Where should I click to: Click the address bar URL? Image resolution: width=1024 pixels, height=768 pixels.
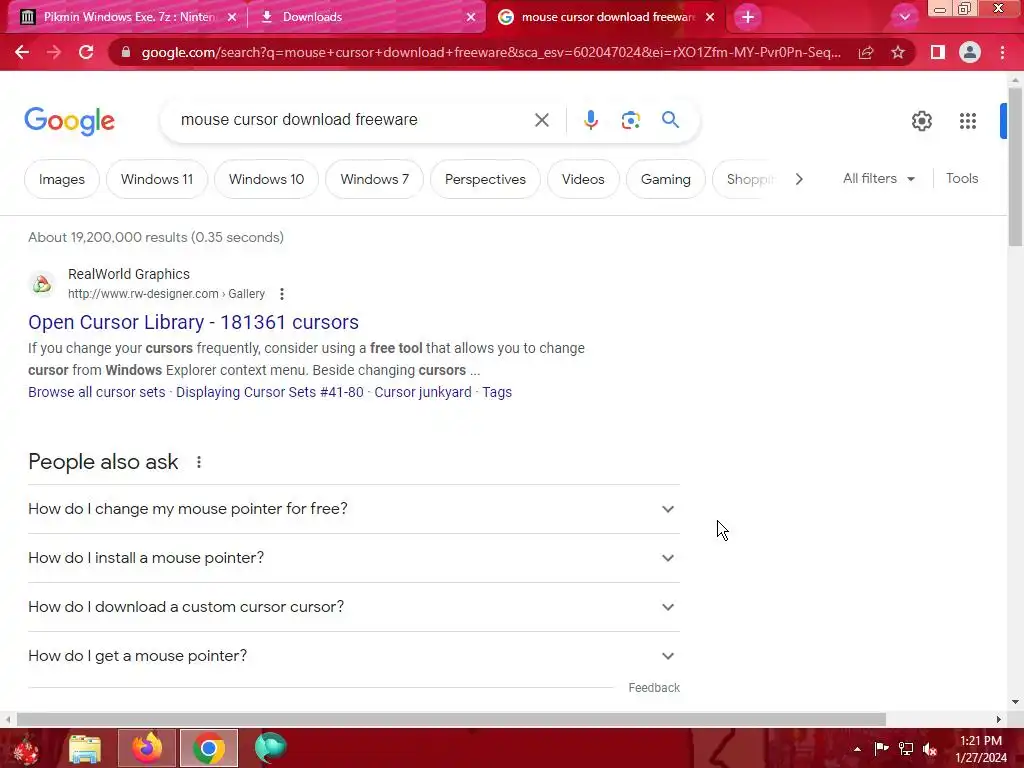click(491, 52)
